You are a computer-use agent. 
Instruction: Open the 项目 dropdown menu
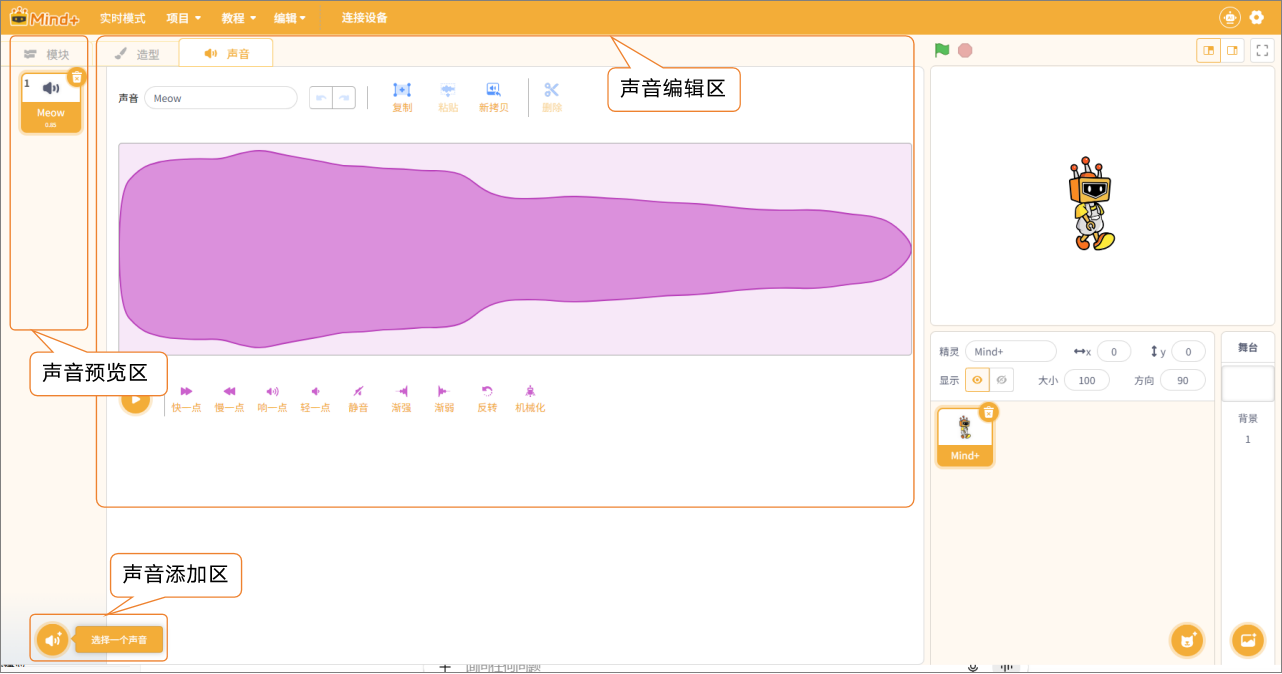[183, 18]
